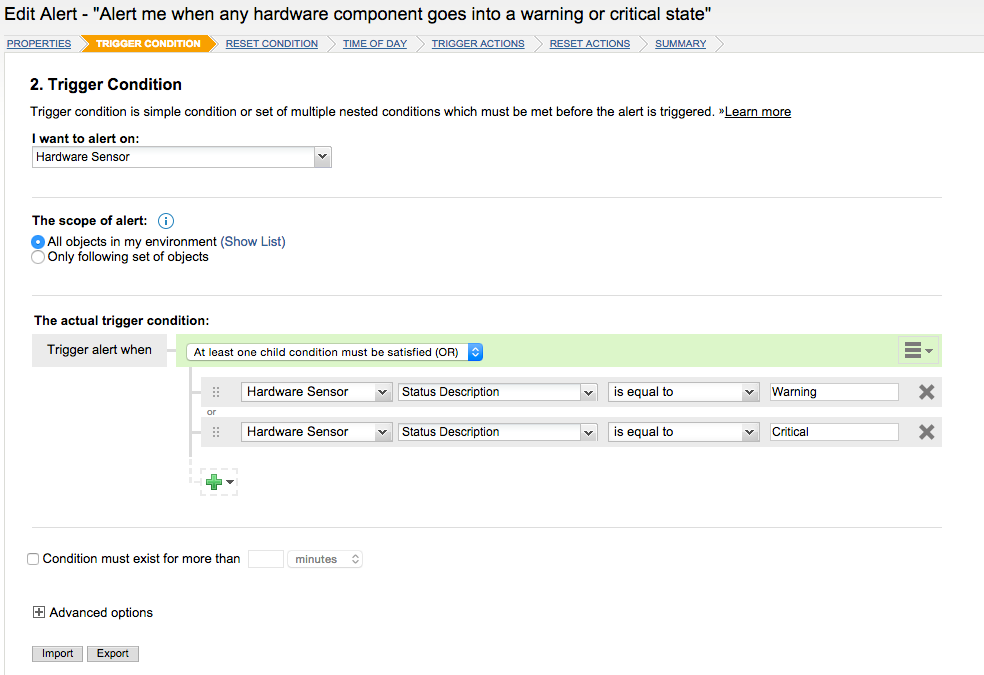Go to the Reset Condition tab

click(x=271, y=44)
